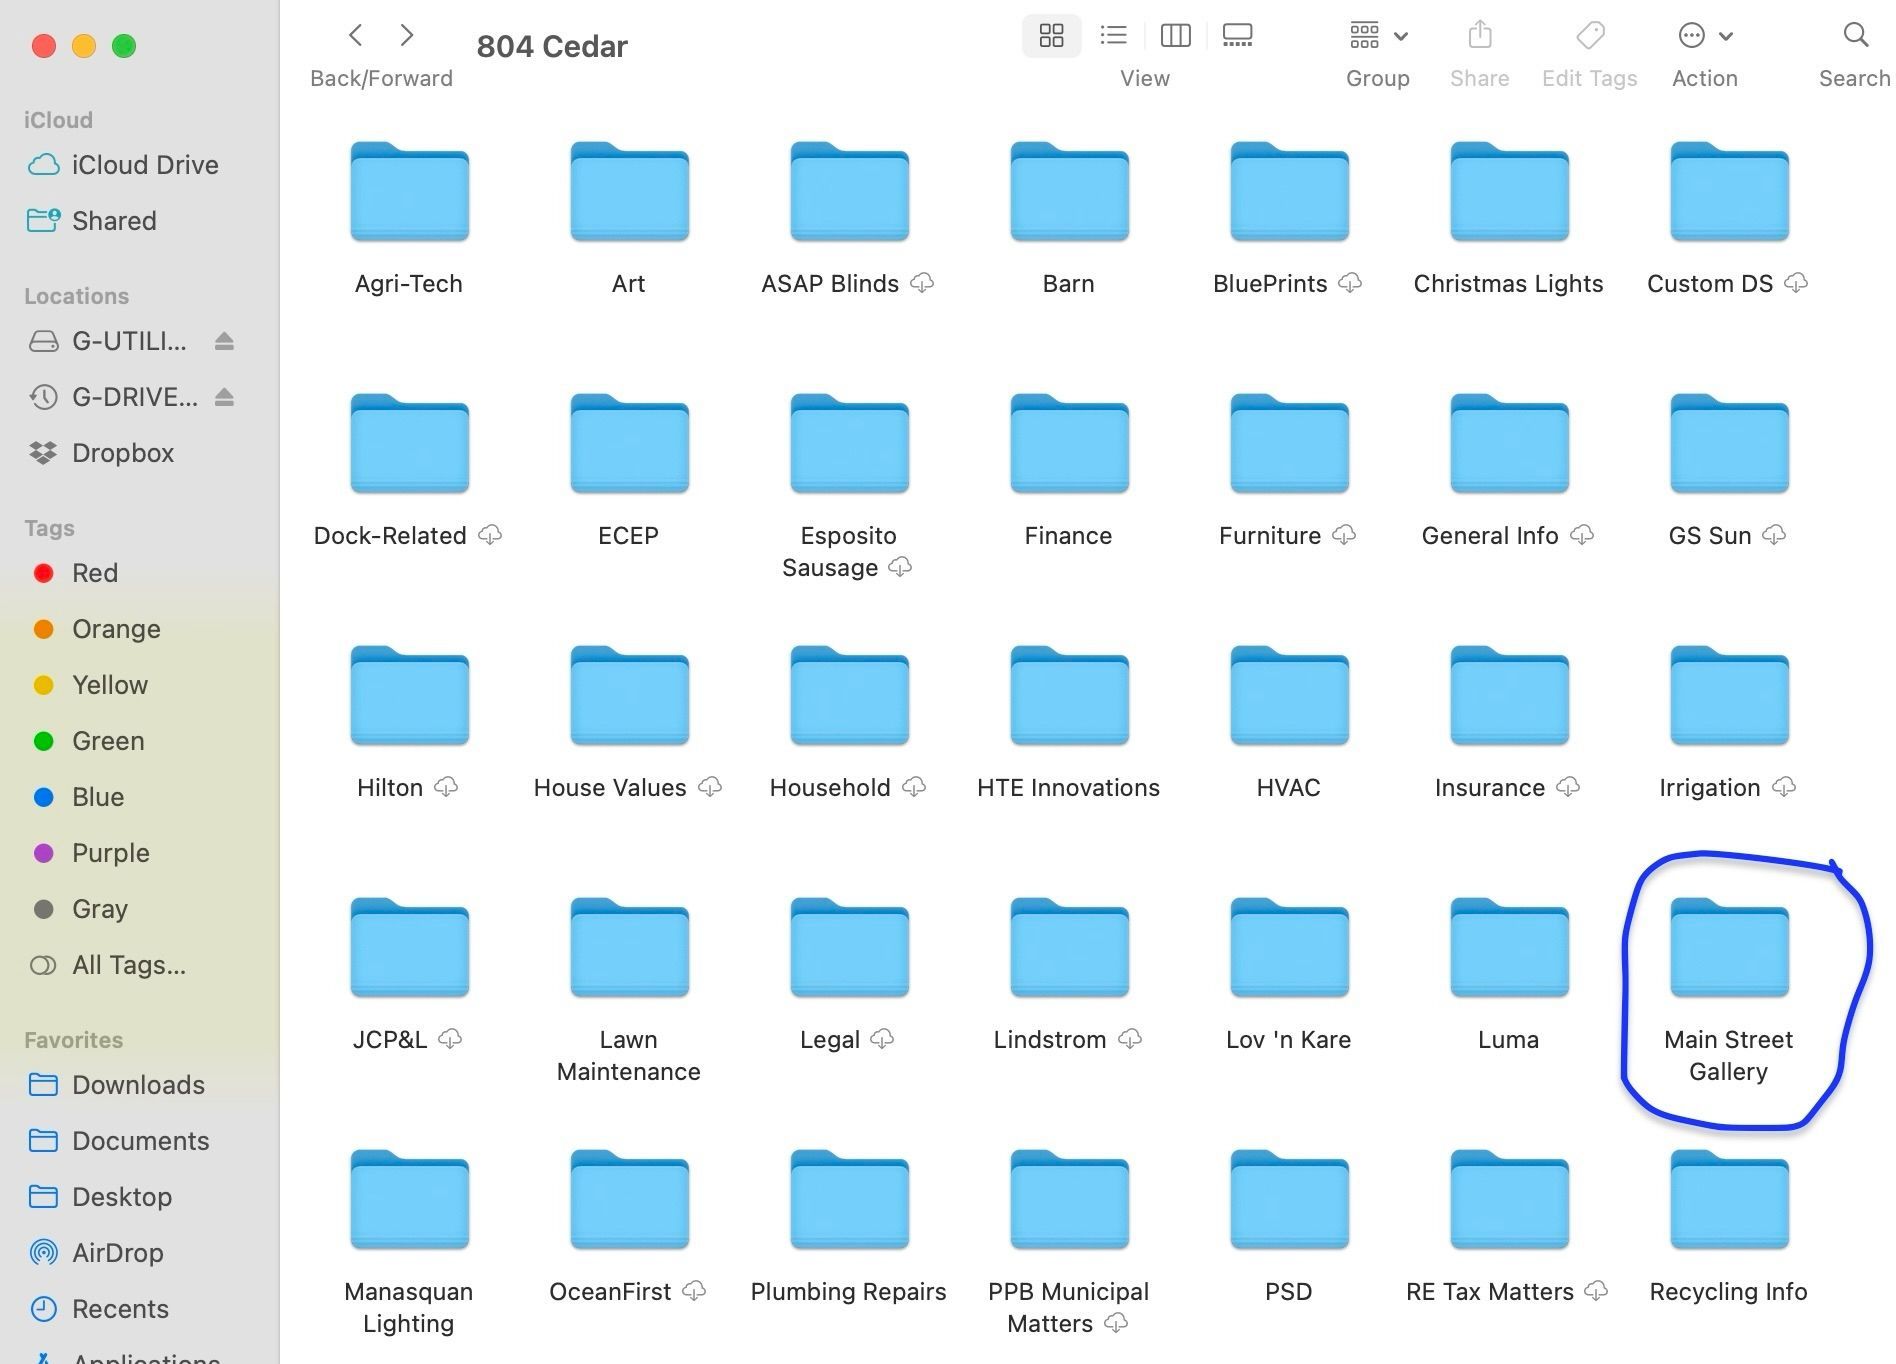Open AirDrop in the sidebar
The height and width of the screenshot is (1364, 1896).
(x=117, y=1252)
